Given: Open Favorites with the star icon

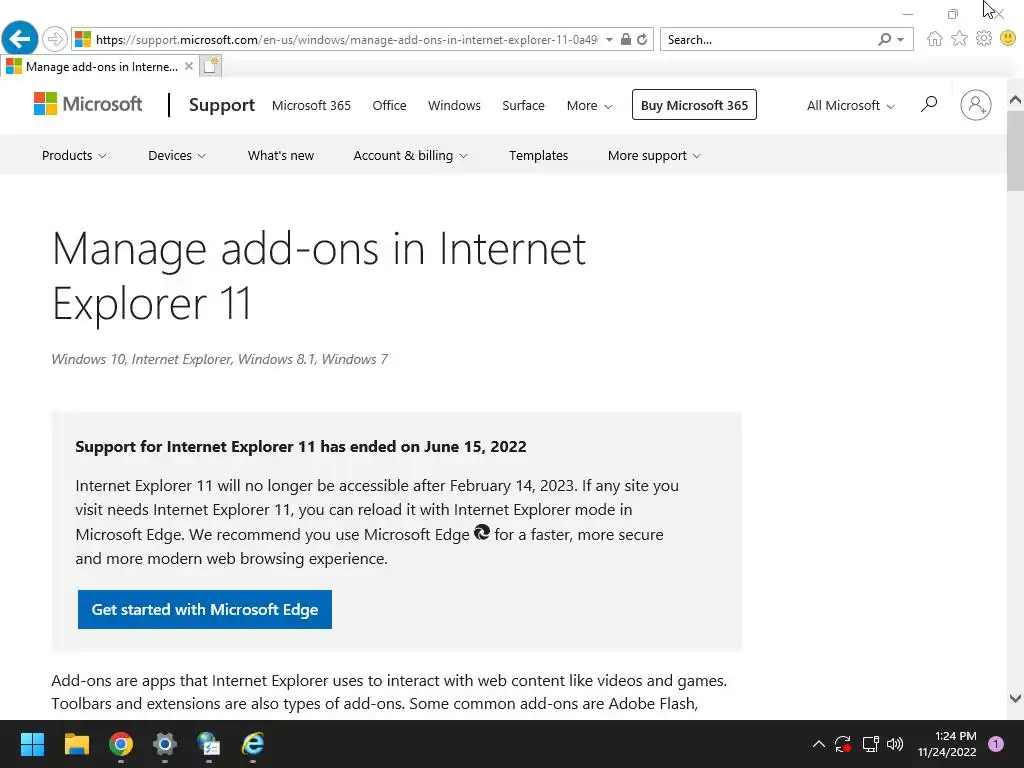Looking at the screenshot, I should [x=959, y=39].
